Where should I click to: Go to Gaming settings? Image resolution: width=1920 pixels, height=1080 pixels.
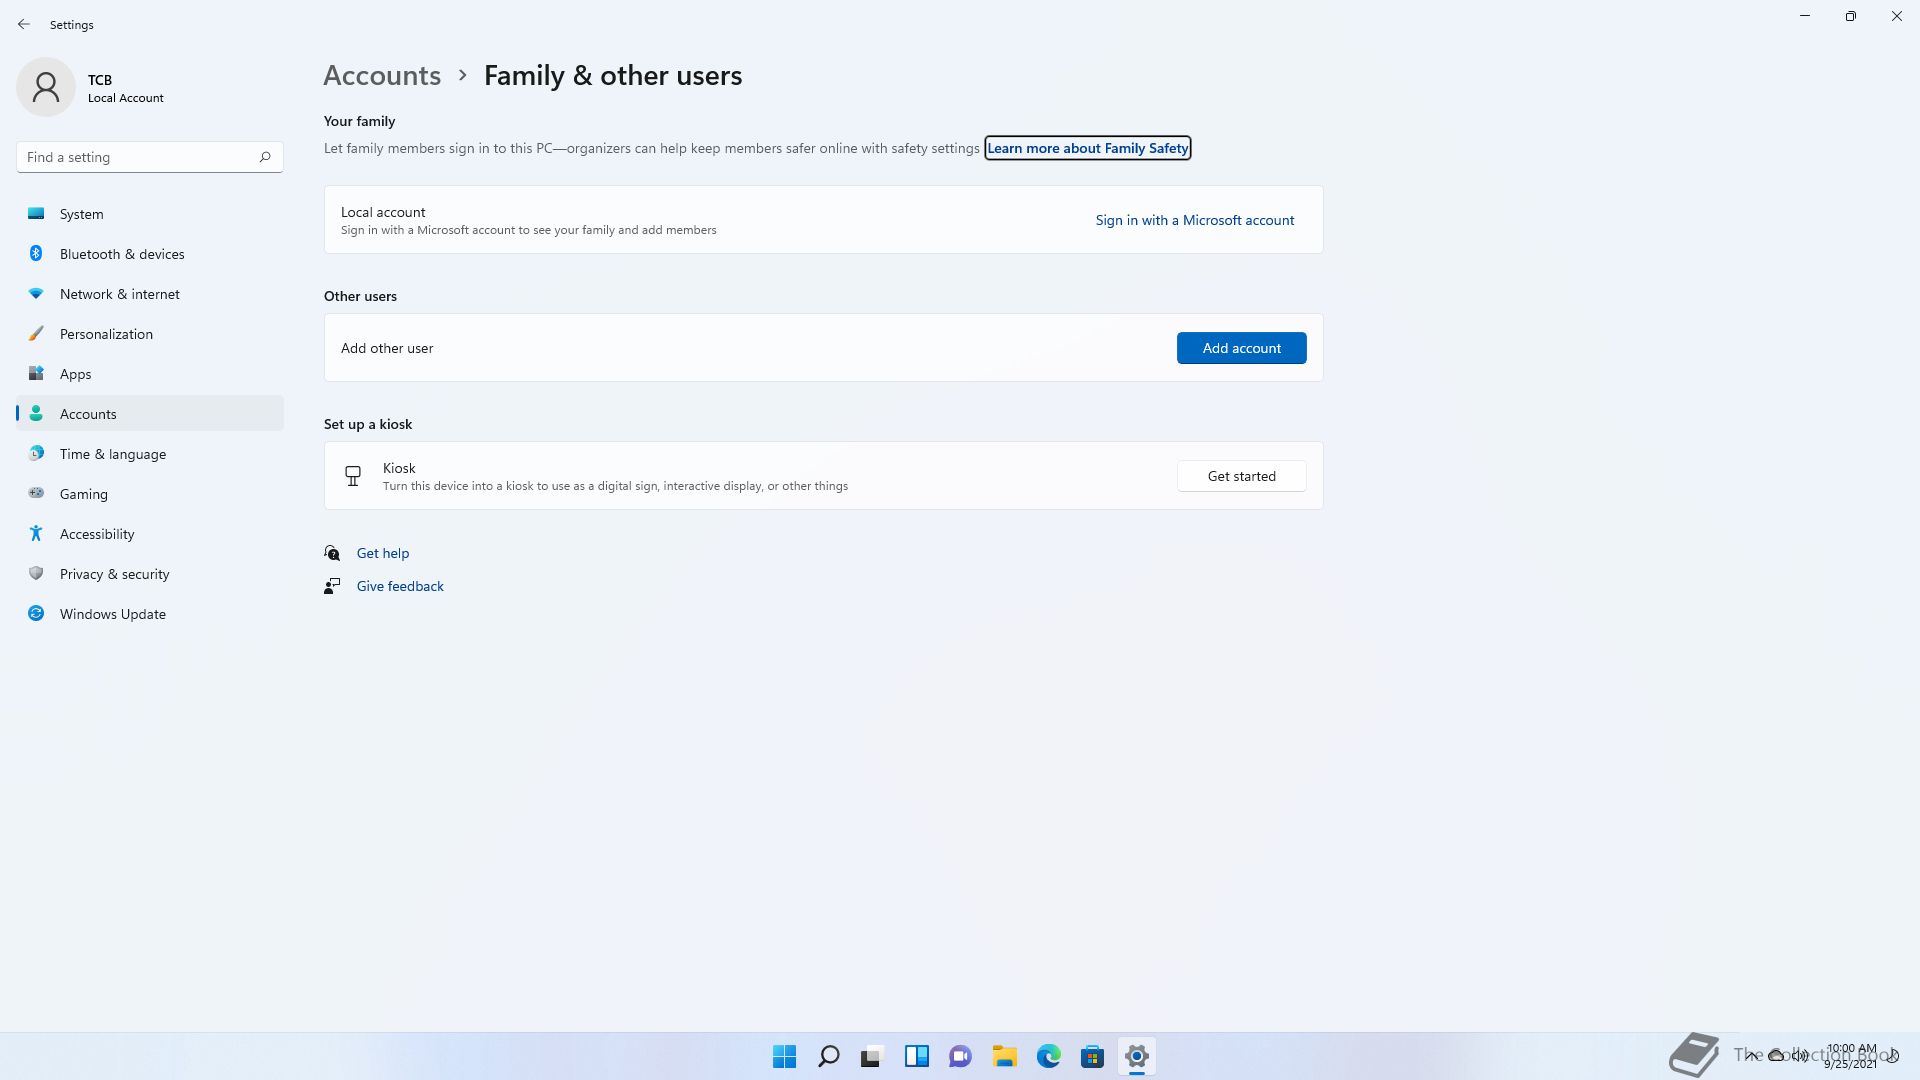[x=150, y=494]
